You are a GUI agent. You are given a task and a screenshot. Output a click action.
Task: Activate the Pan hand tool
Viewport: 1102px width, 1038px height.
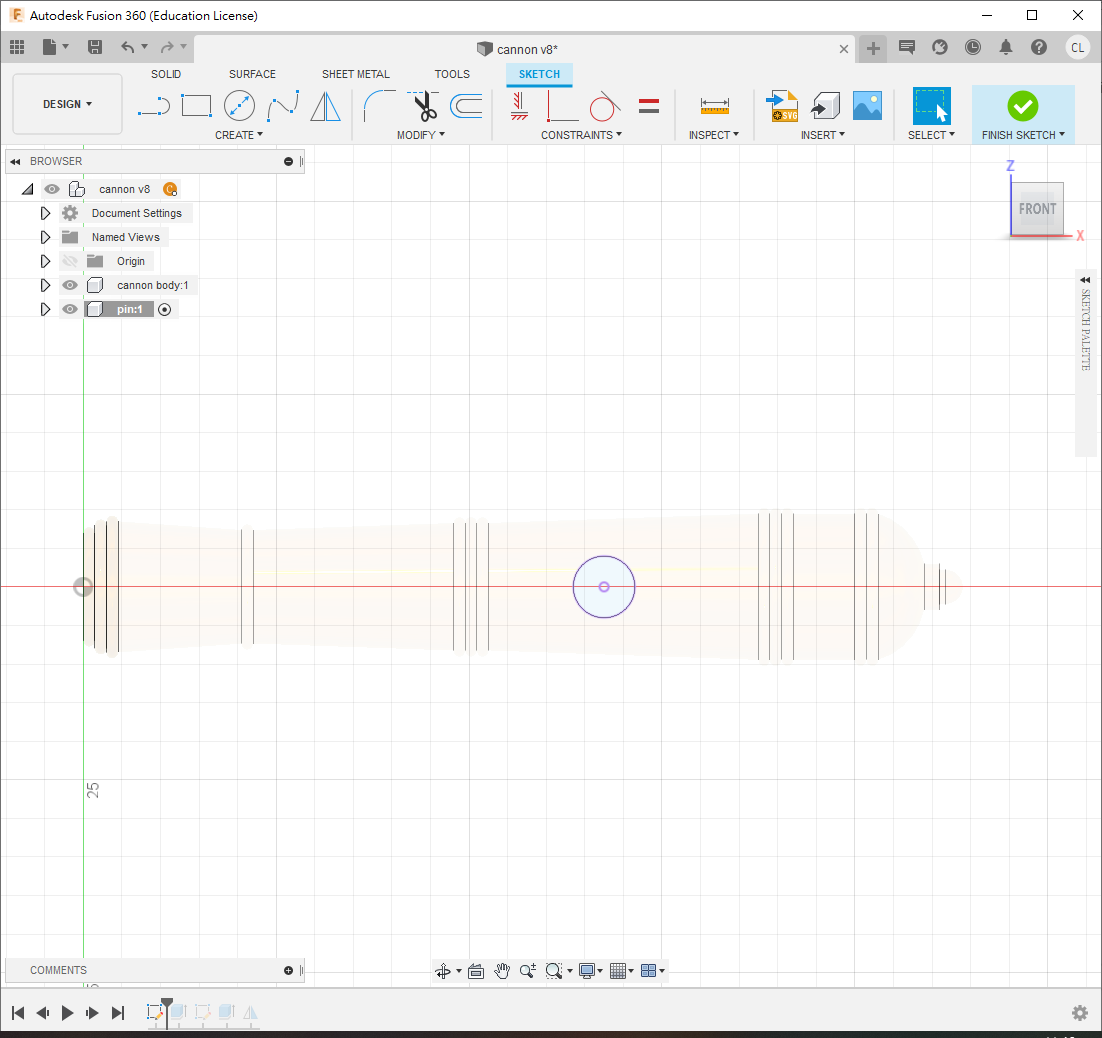[502, 971]
